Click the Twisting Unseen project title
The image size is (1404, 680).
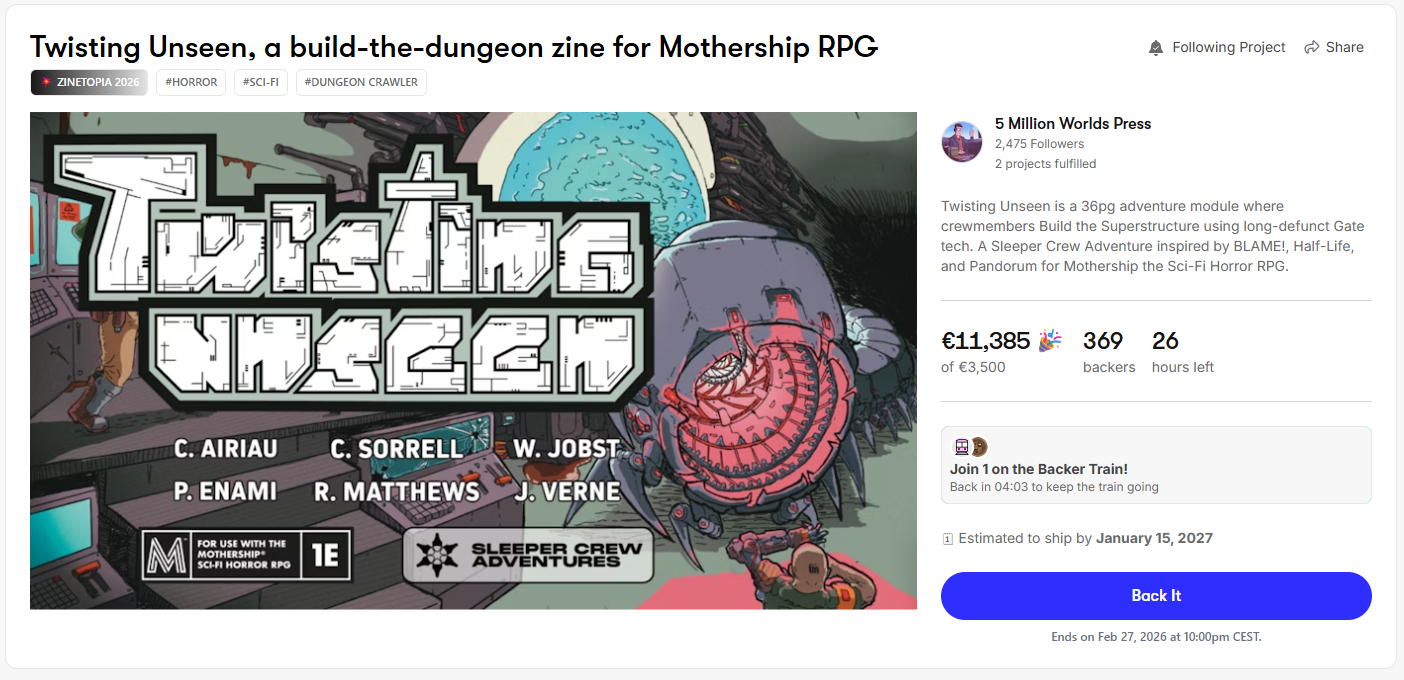454,46
